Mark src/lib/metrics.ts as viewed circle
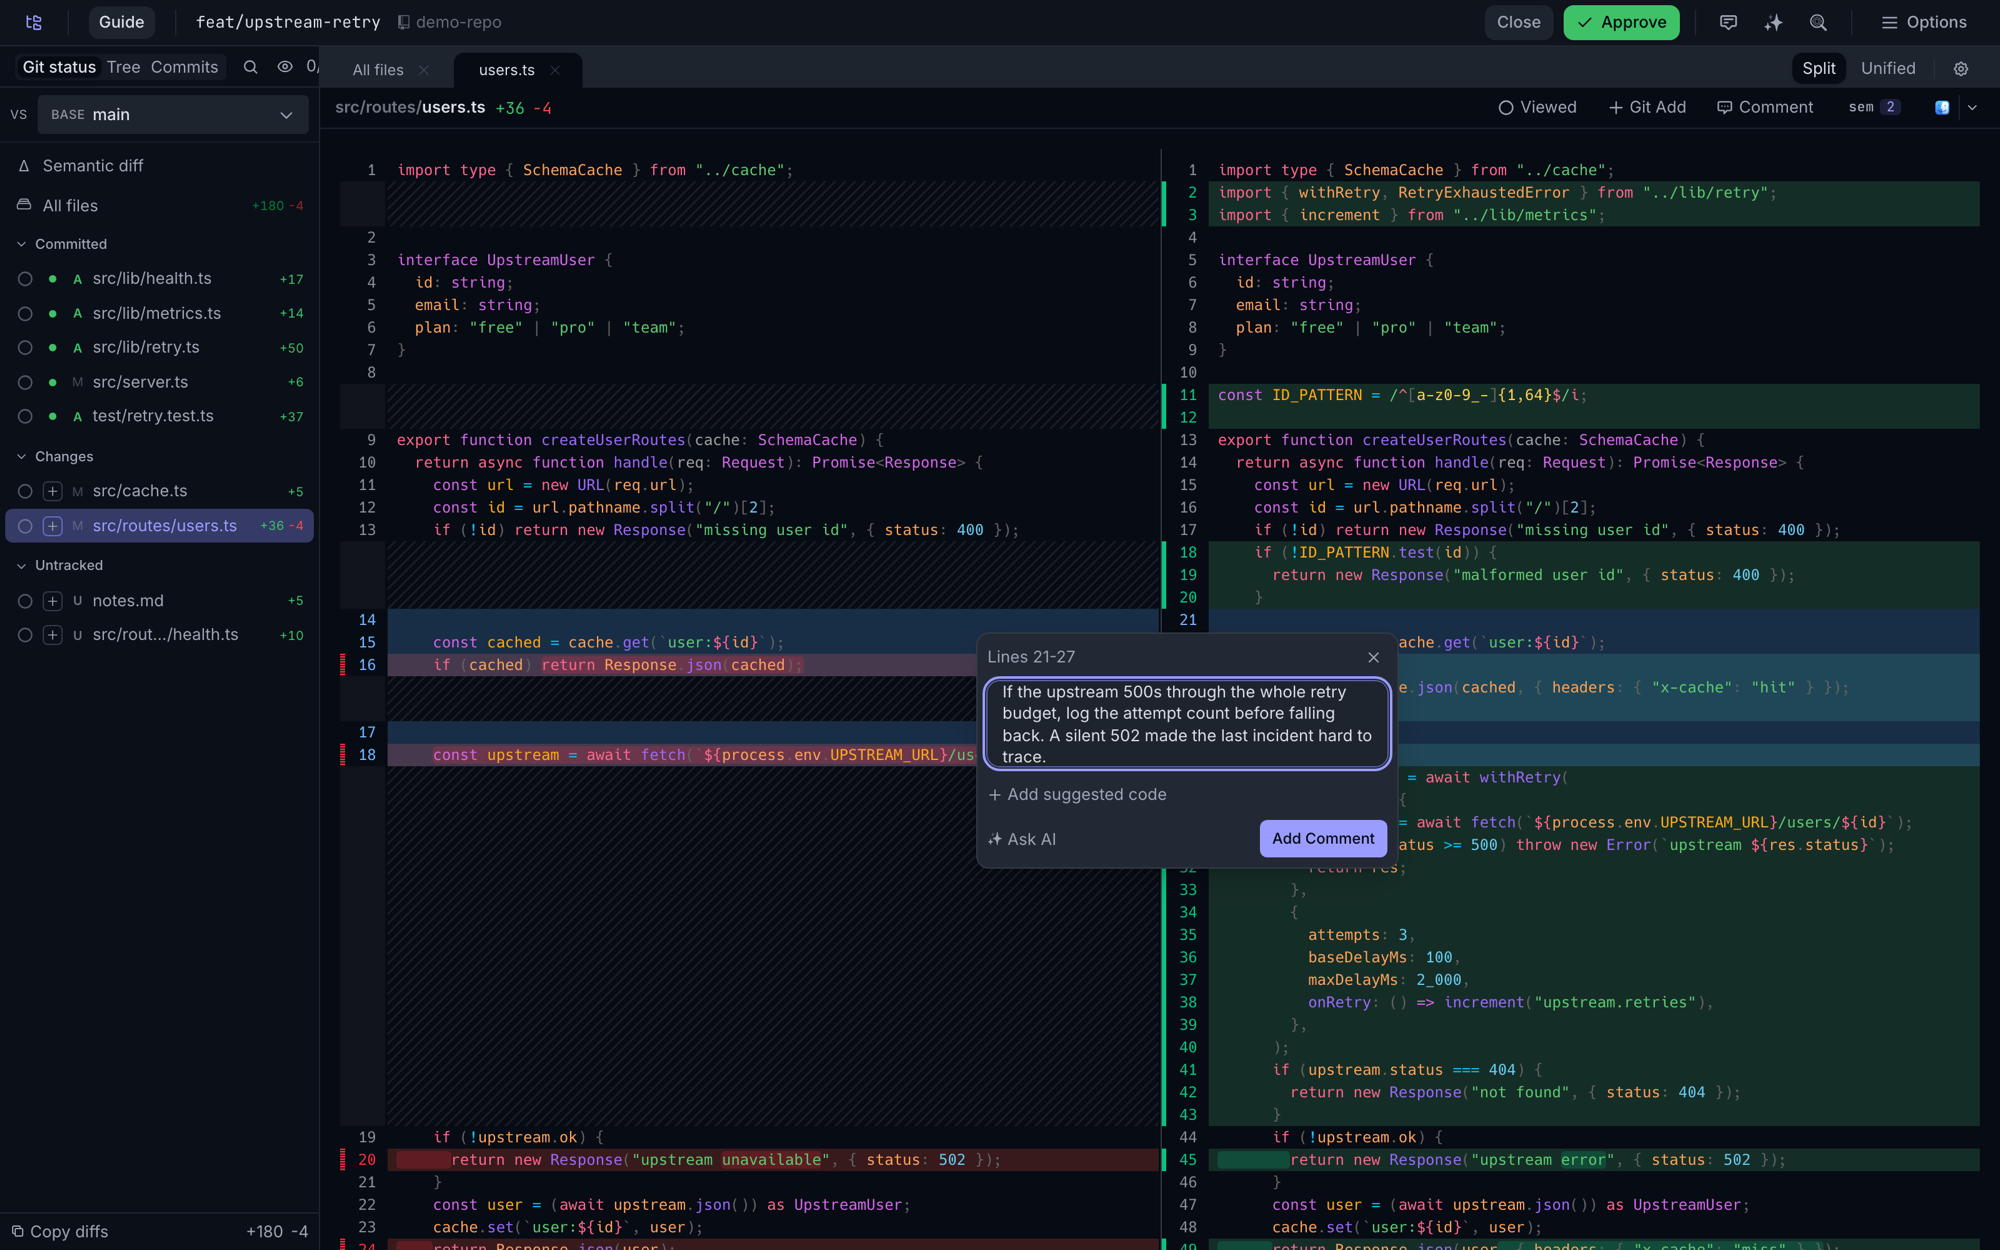Screen dimensions: 2000x1250 click(x=25, y=313)
